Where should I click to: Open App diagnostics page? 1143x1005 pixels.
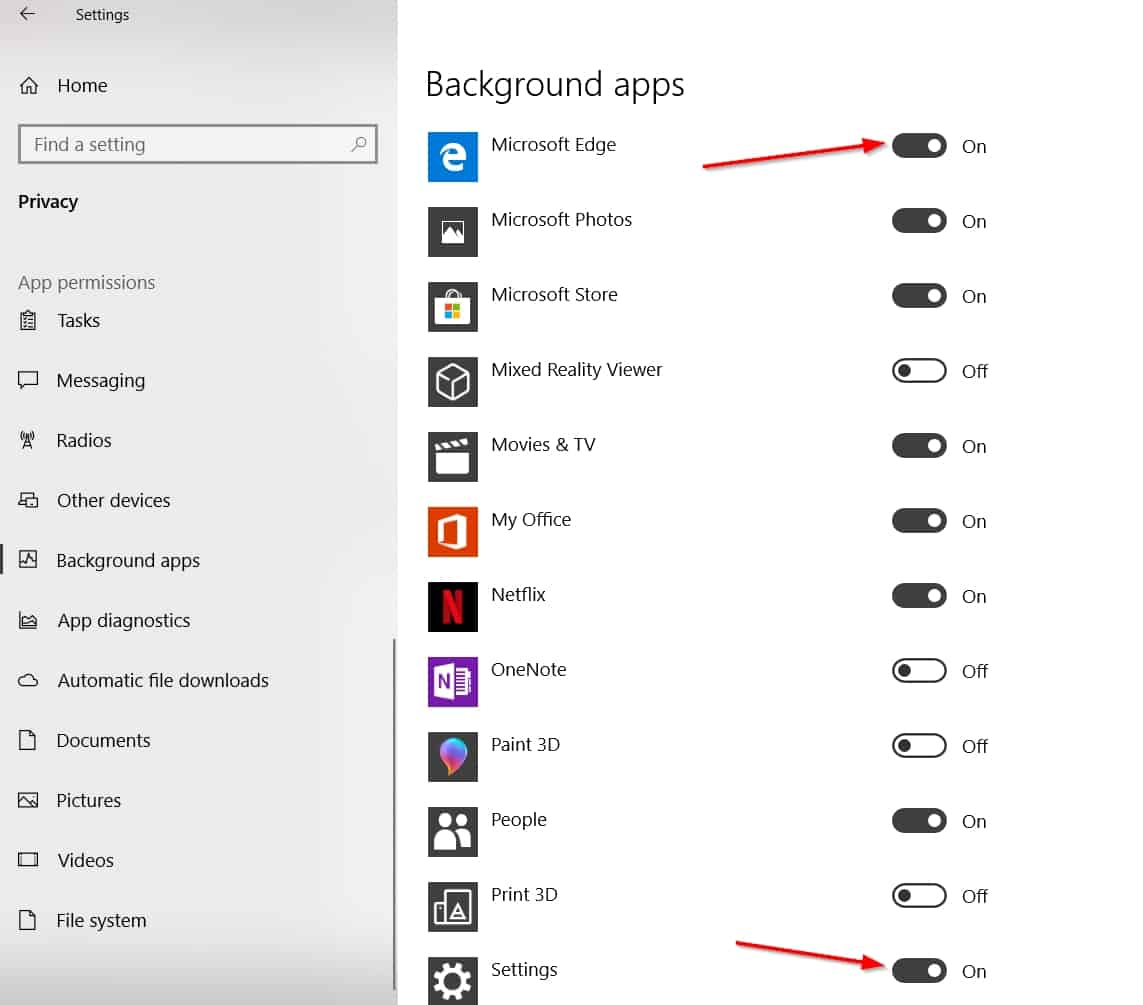[124, 620]
